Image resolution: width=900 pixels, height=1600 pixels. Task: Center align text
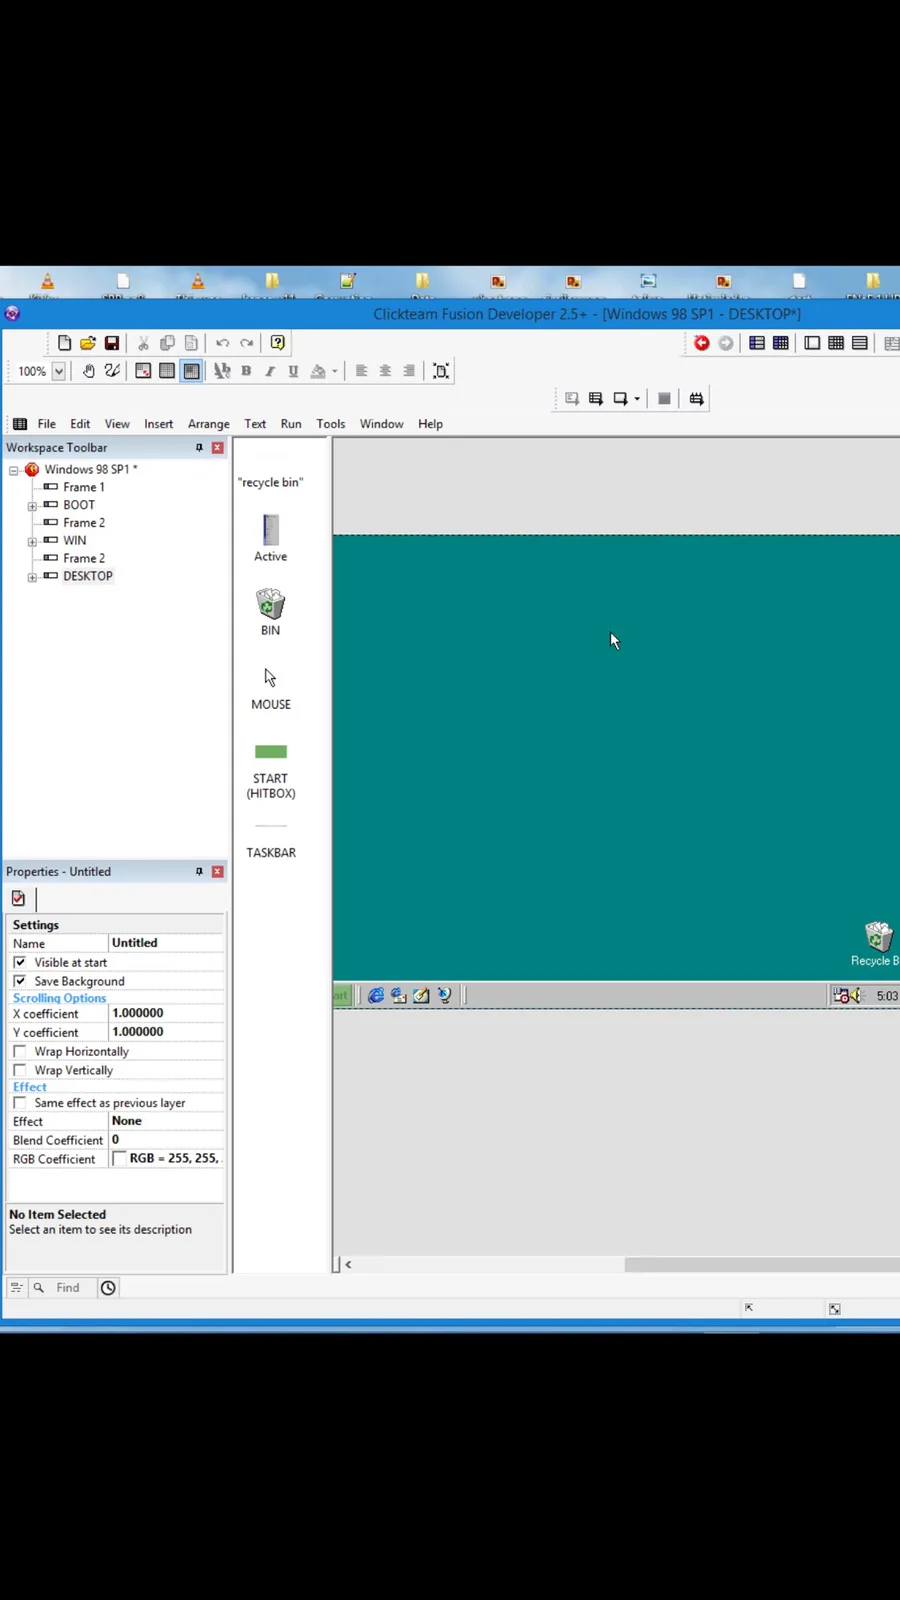coord(385,371)
